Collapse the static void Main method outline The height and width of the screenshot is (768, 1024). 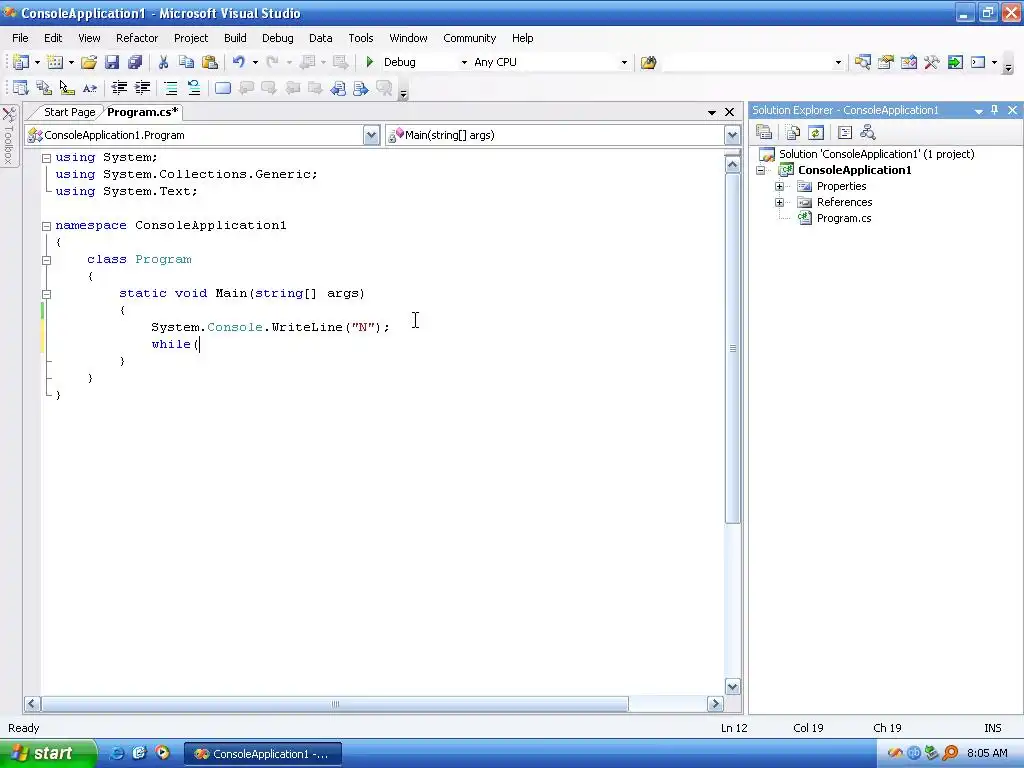[x=46, y=294]
